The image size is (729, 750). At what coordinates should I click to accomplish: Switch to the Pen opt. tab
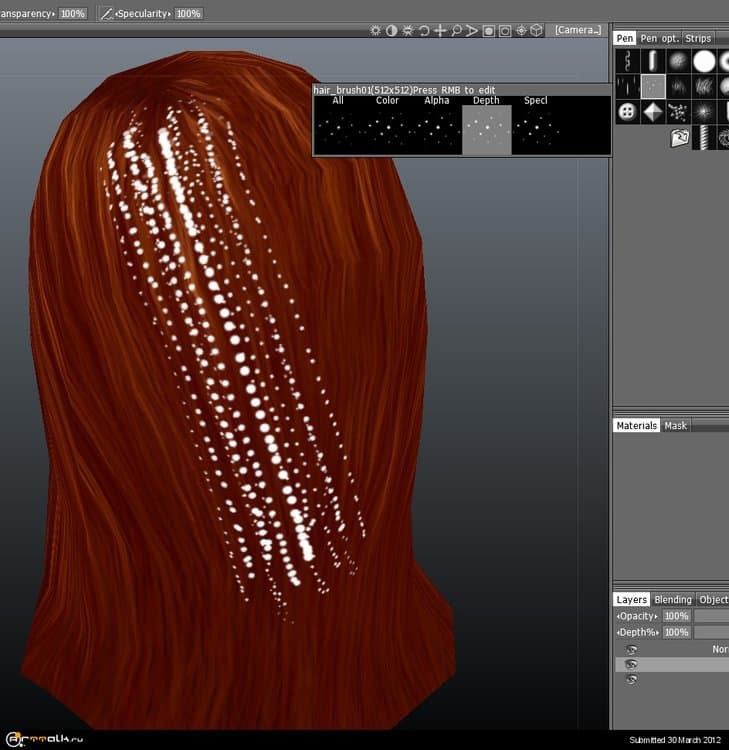(659, 38)
